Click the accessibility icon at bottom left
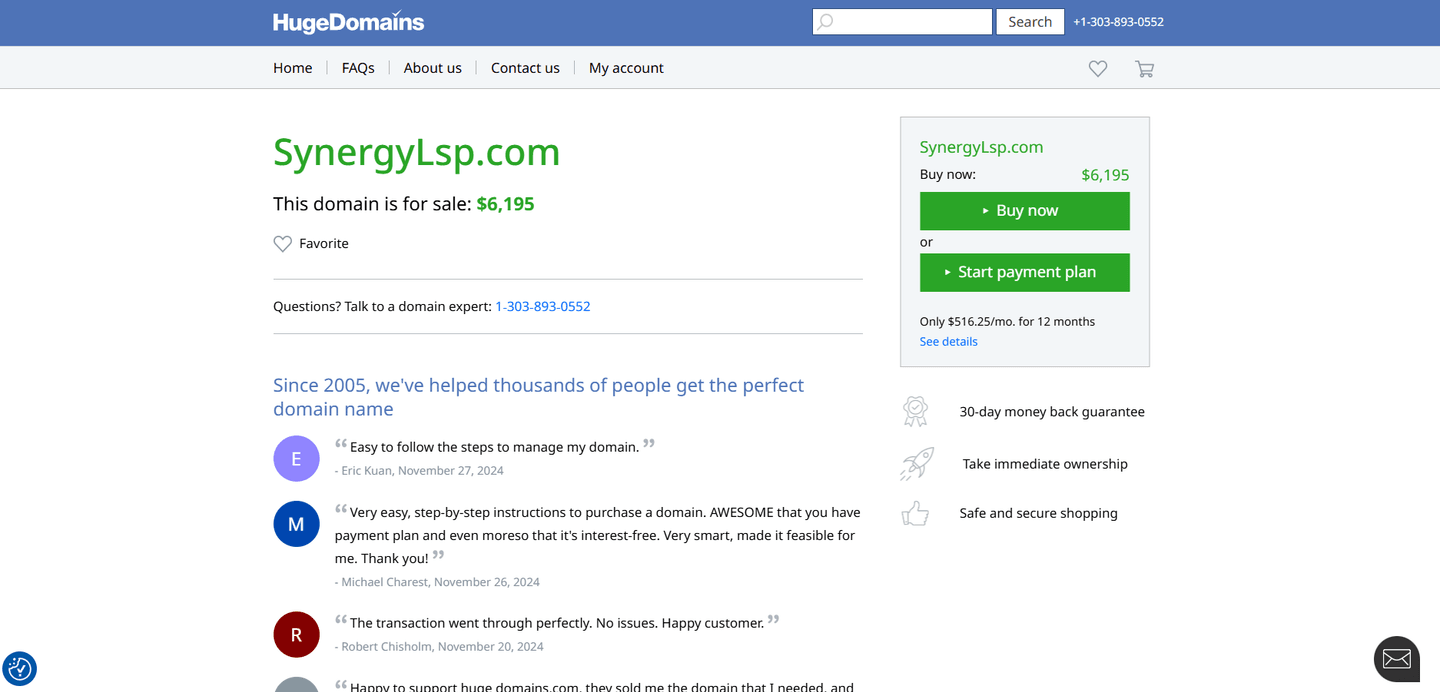Screen dimensions: 1440x692 20,668
